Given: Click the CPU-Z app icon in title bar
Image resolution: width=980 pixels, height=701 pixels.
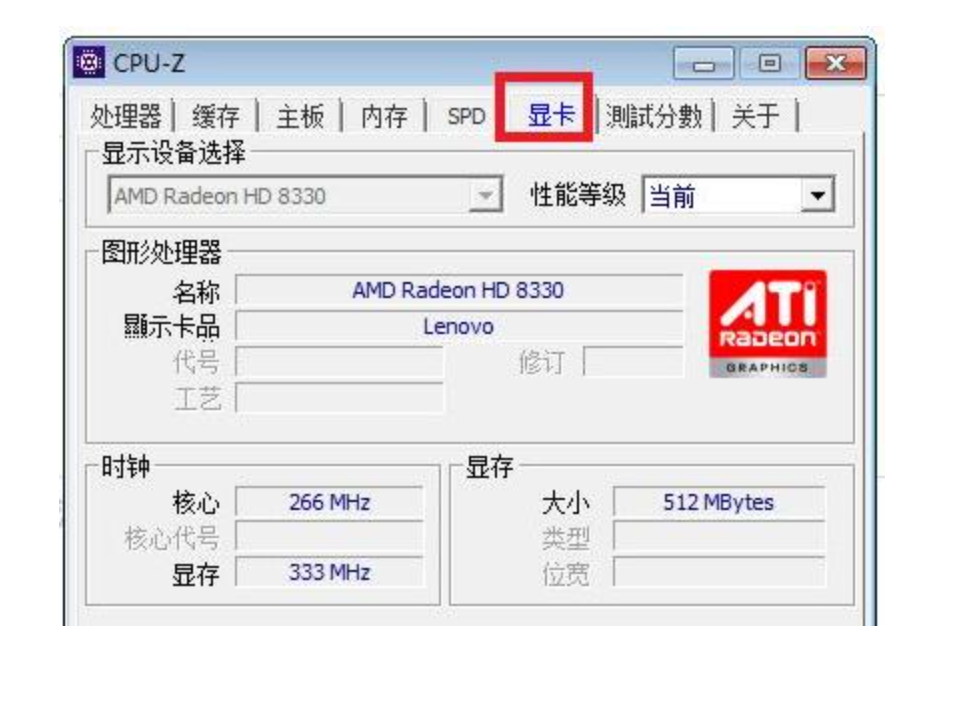Looking at the screenshot, I should click(x=90, y=66).
